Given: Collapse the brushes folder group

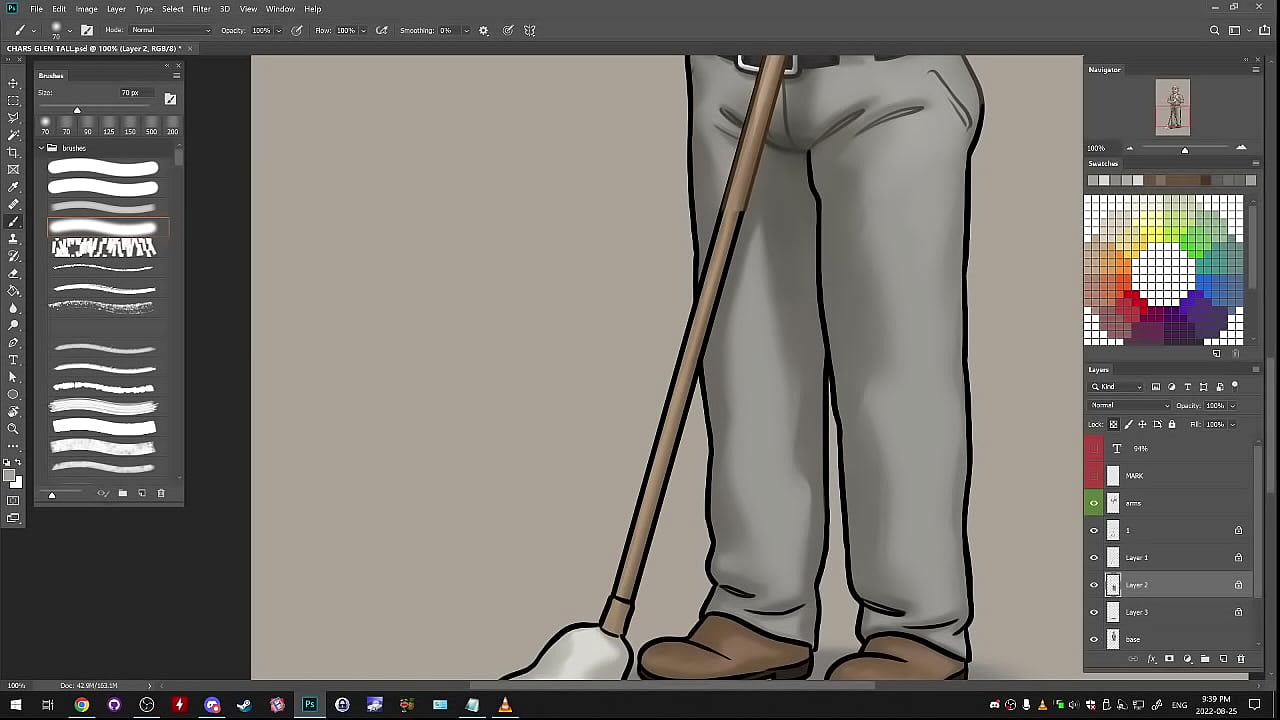Looking at the screenshot, I should tap(42, 148).
